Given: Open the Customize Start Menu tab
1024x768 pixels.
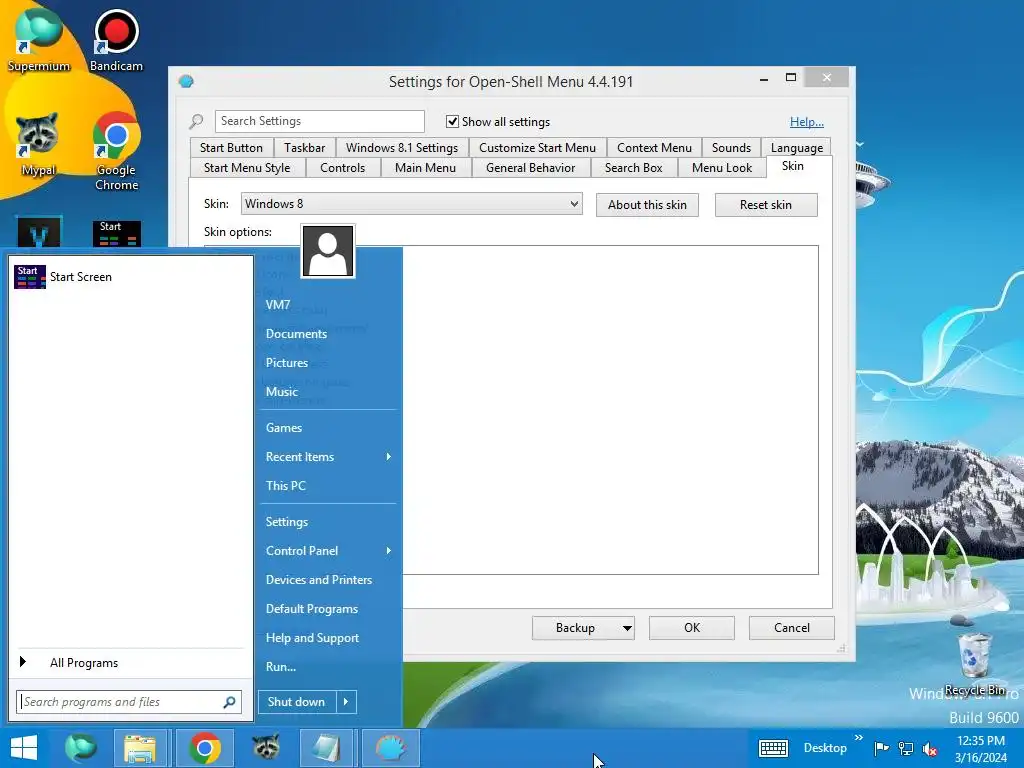Looking at the screenshot, I should [x=537, y=148].
